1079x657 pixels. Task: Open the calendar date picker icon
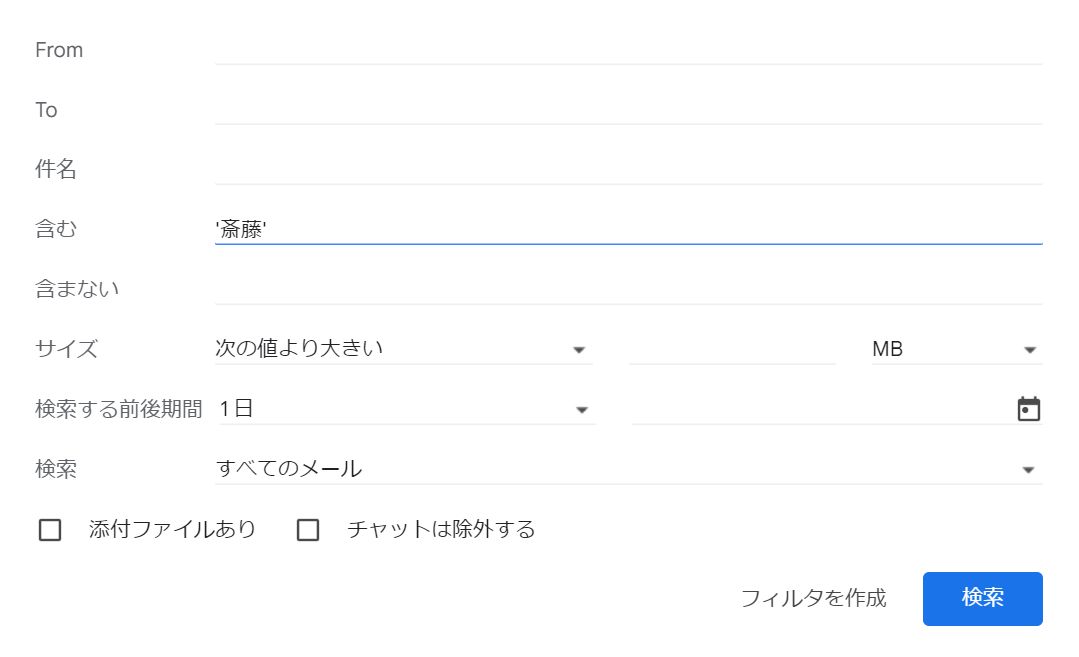coord(1028,409)
